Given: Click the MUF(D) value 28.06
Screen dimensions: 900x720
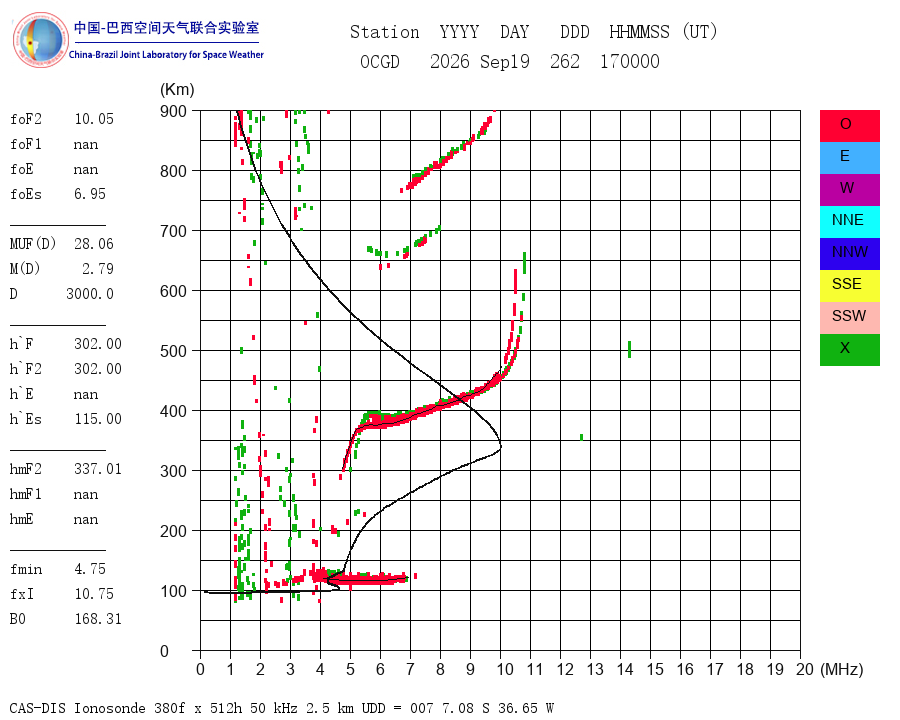Looking at the screenshot, I should pyautogui.click(x=94, y=244).
